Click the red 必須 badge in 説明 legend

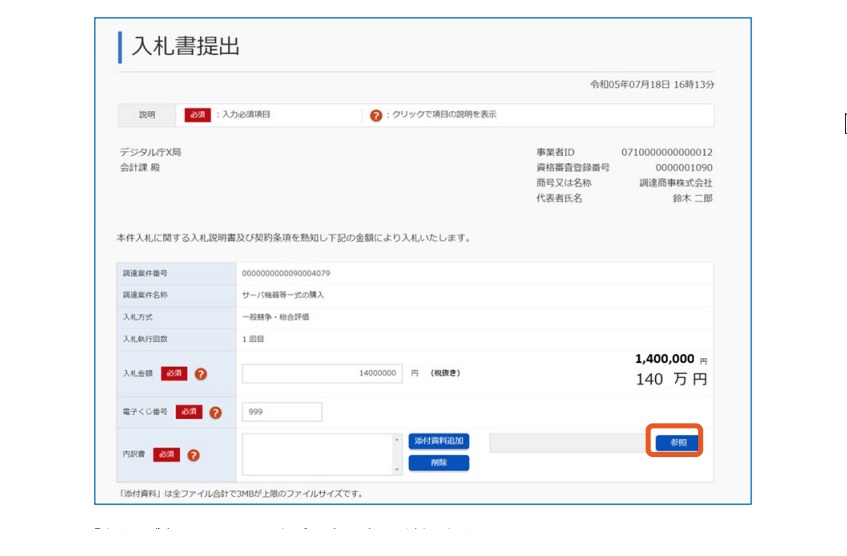click(x=197, y=115)
